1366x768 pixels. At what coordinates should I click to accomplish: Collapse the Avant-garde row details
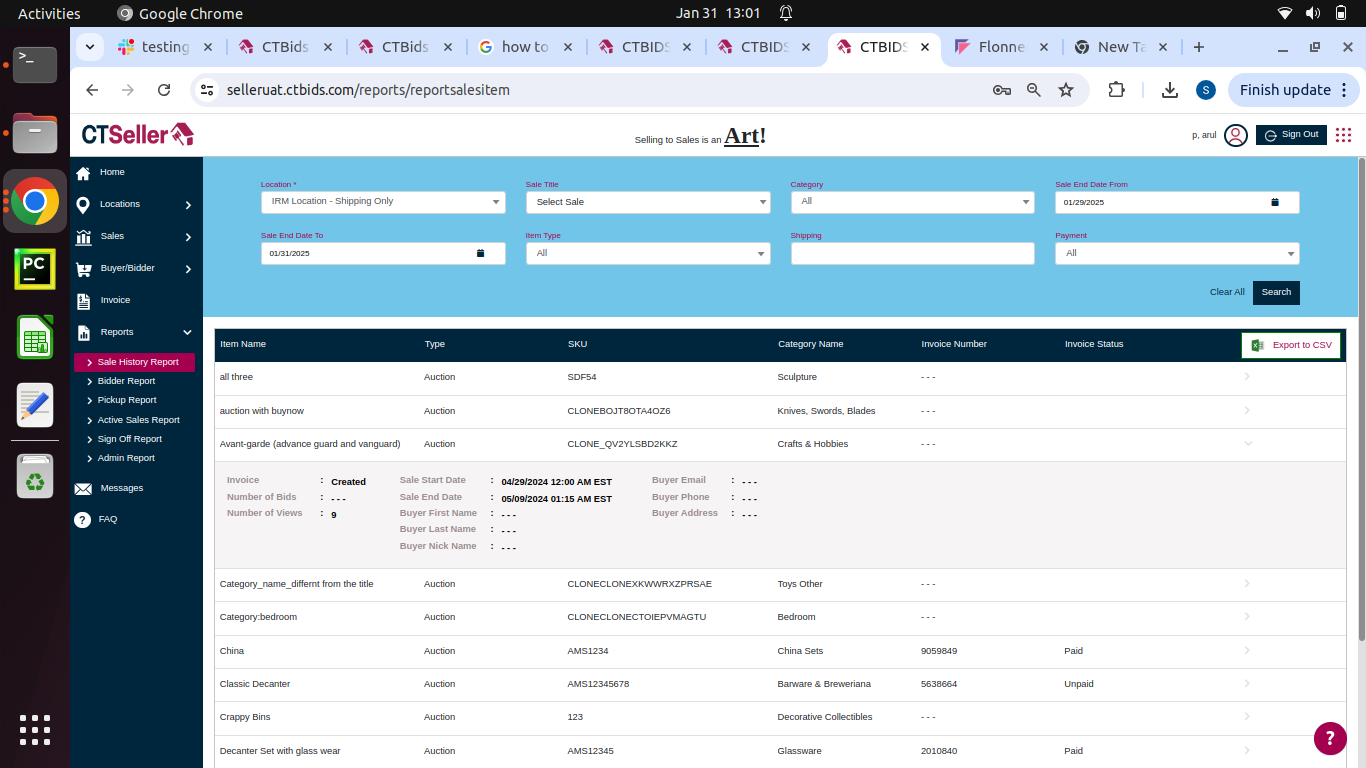(x=1247, y=444)
